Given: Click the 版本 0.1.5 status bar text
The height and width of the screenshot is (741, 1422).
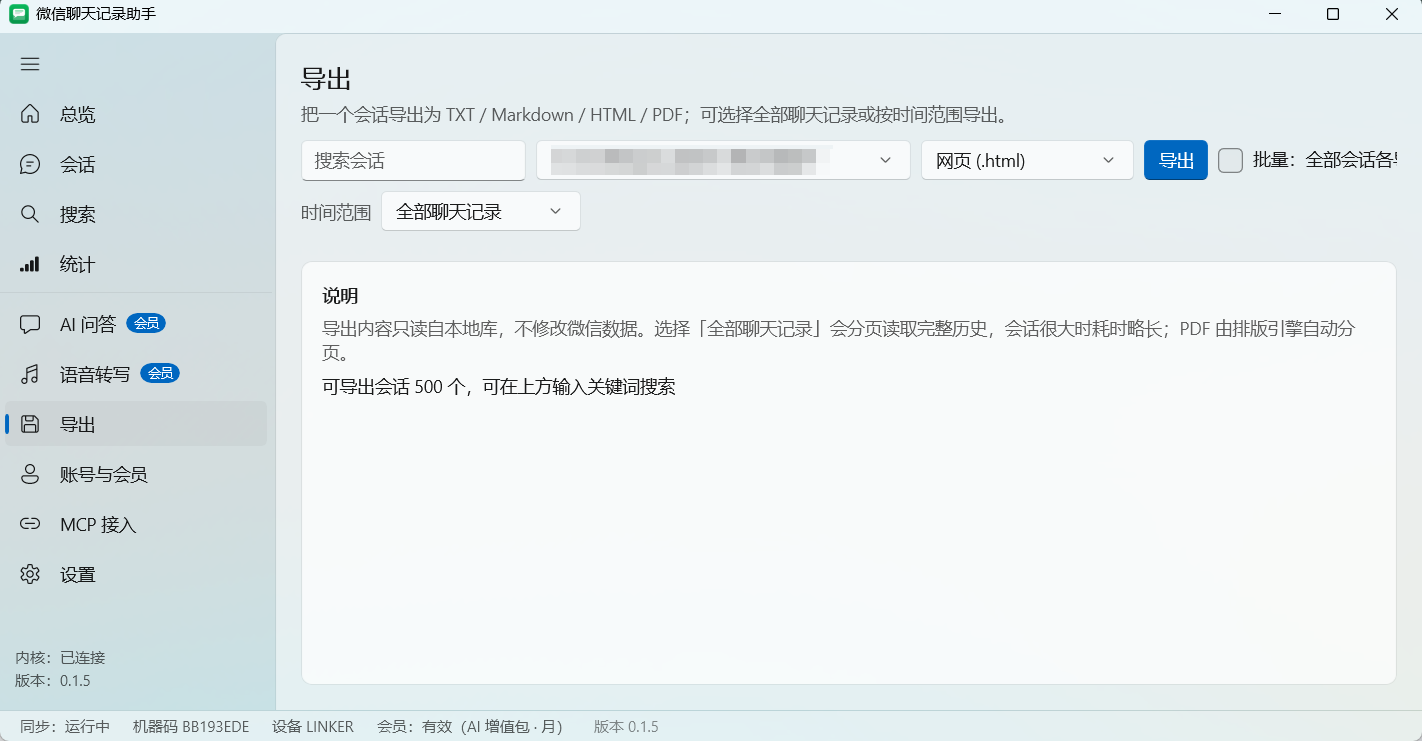Looking at the screenshot, I should [x=626, y=727].
